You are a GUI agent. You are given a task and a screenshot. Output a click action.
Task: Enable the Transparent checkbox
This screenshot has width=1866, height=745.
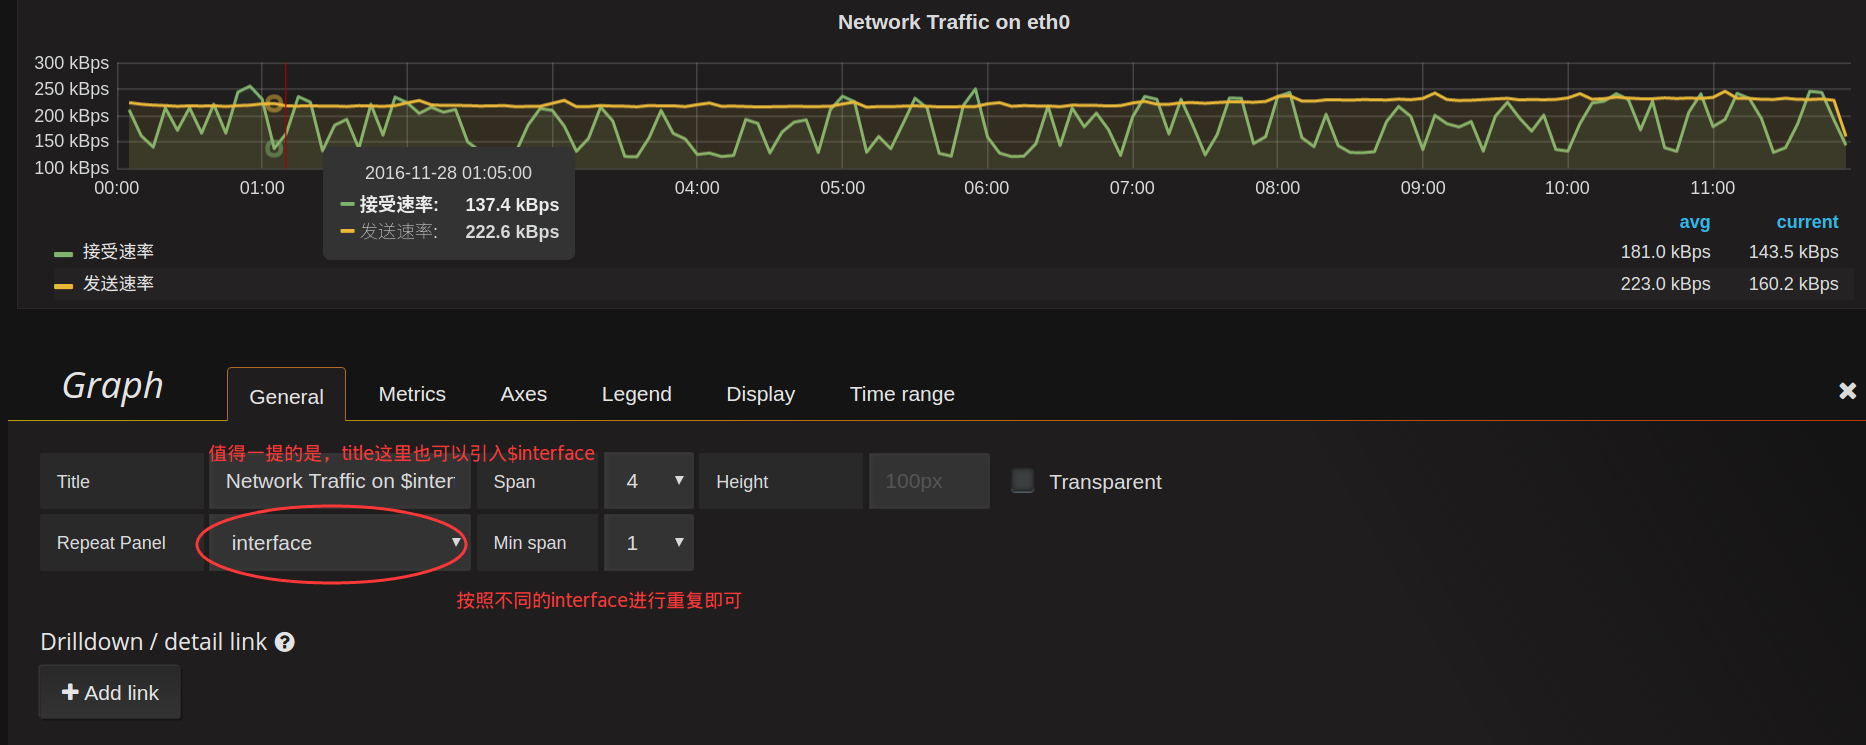[1022, 481]
